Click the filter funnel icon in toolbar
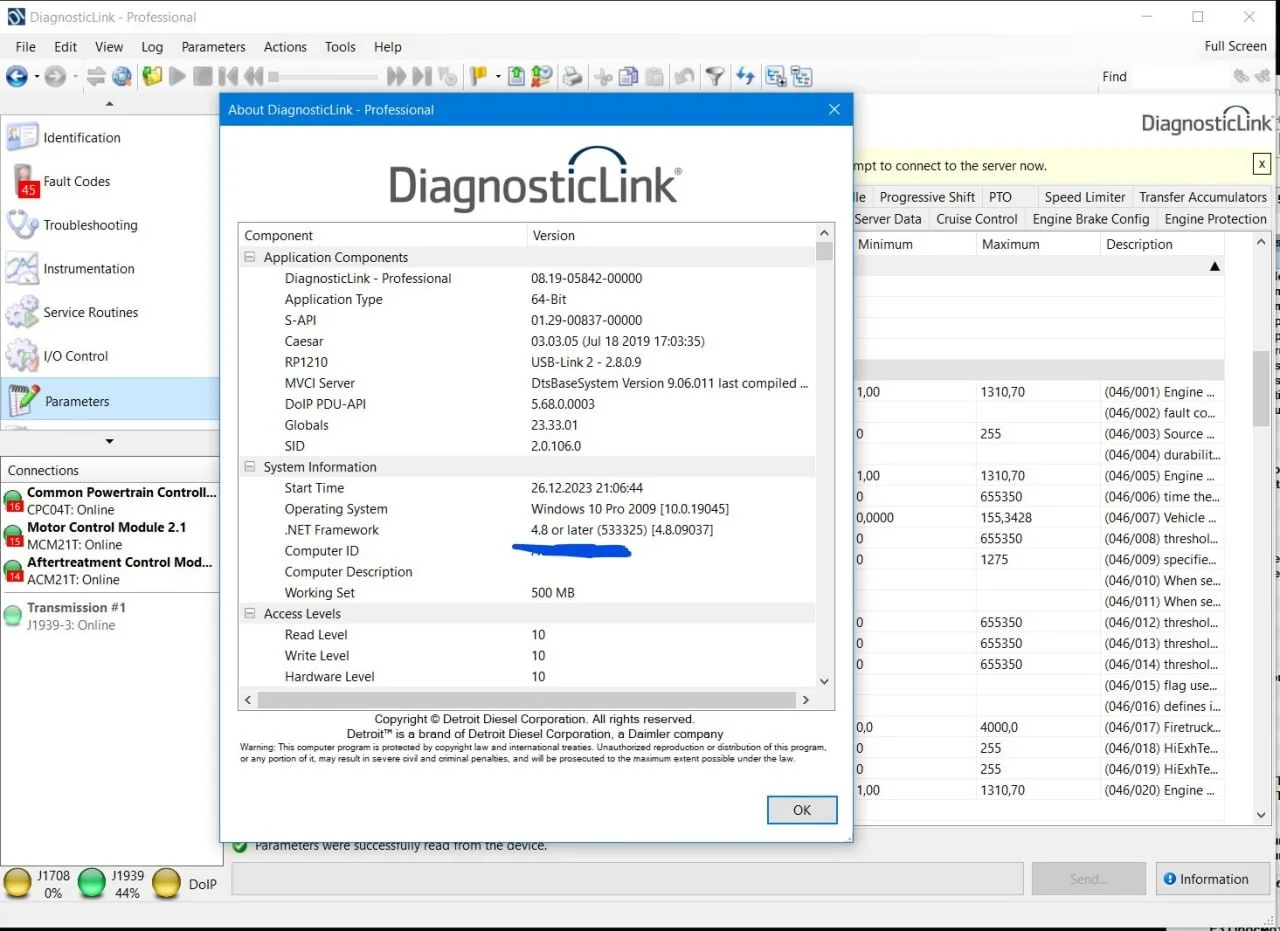Image resolution: width=1280 pixels, height=931 pixels. (715, 76)
